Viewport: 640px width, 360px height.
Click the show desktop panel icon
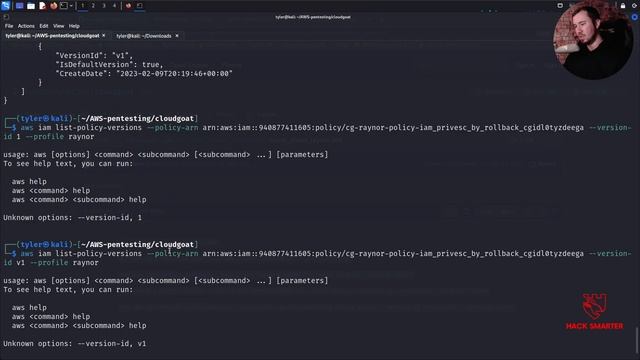[x=19, y=6]
